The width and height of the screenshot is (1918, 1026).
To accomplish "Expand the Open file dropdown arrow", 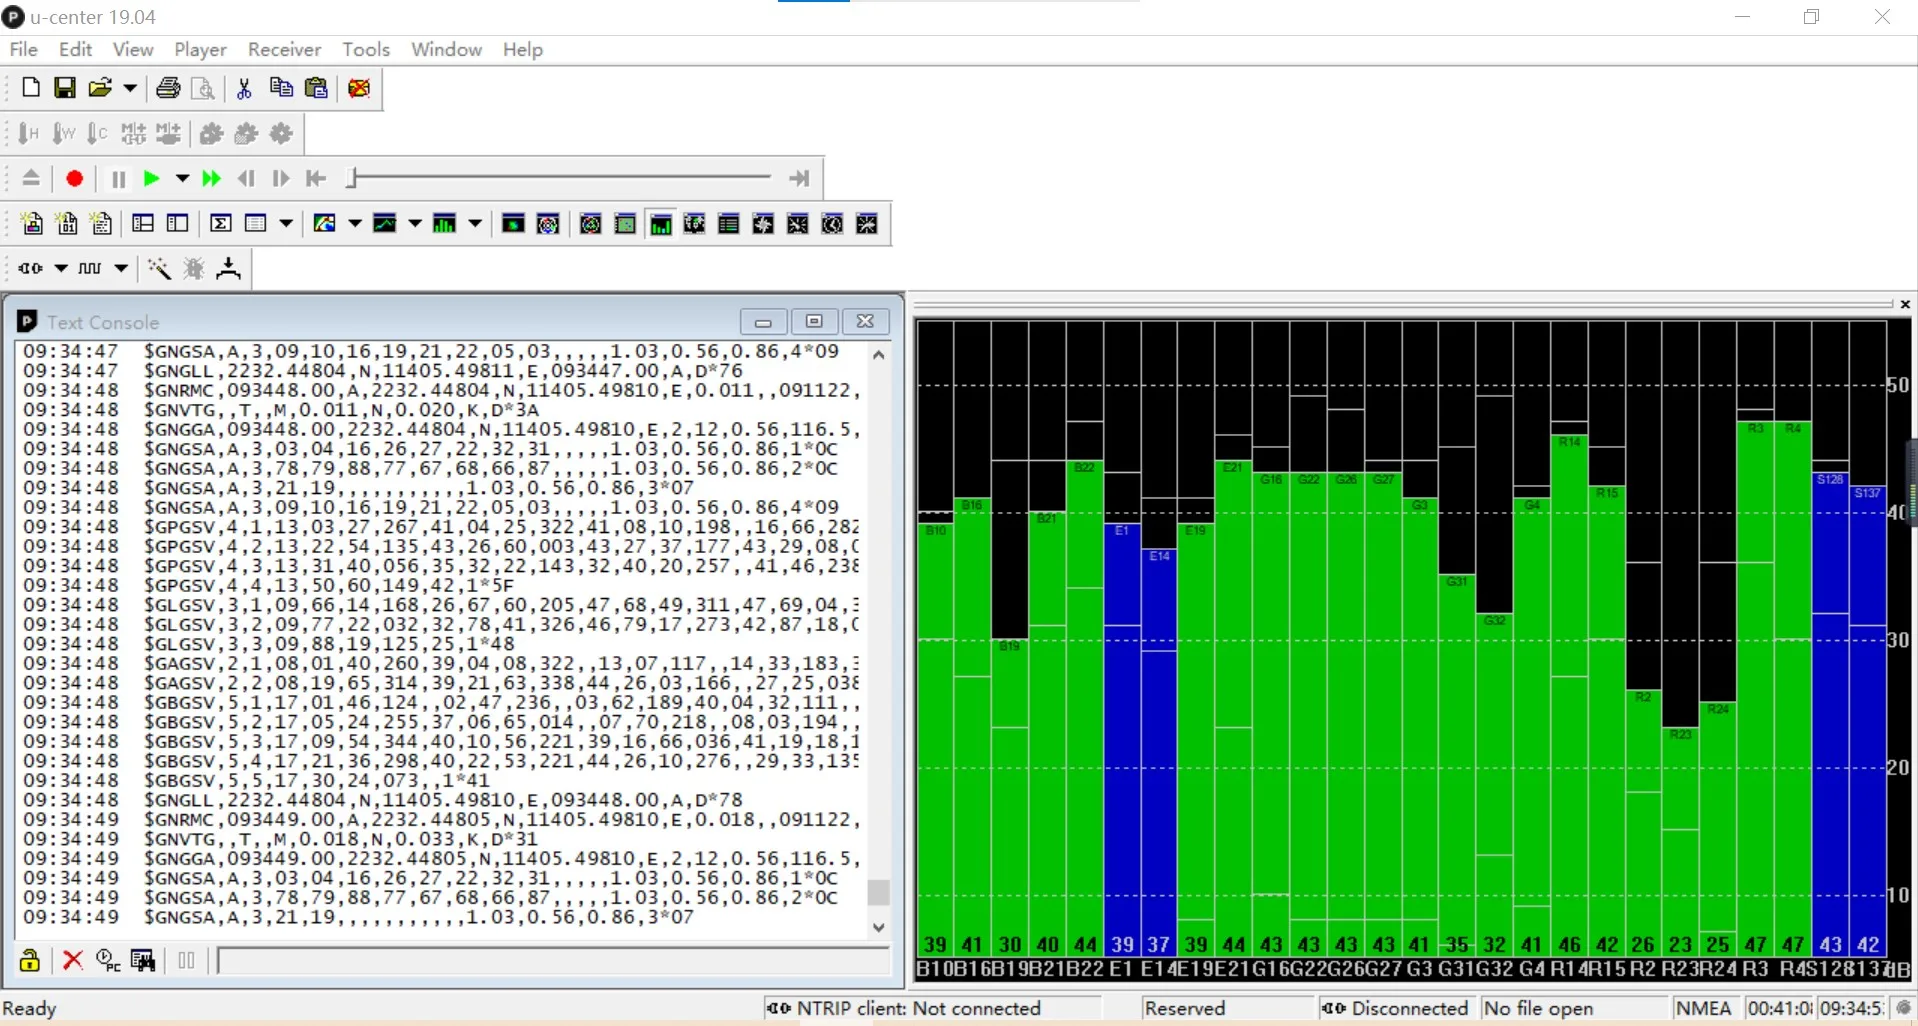I will (130, 88).
